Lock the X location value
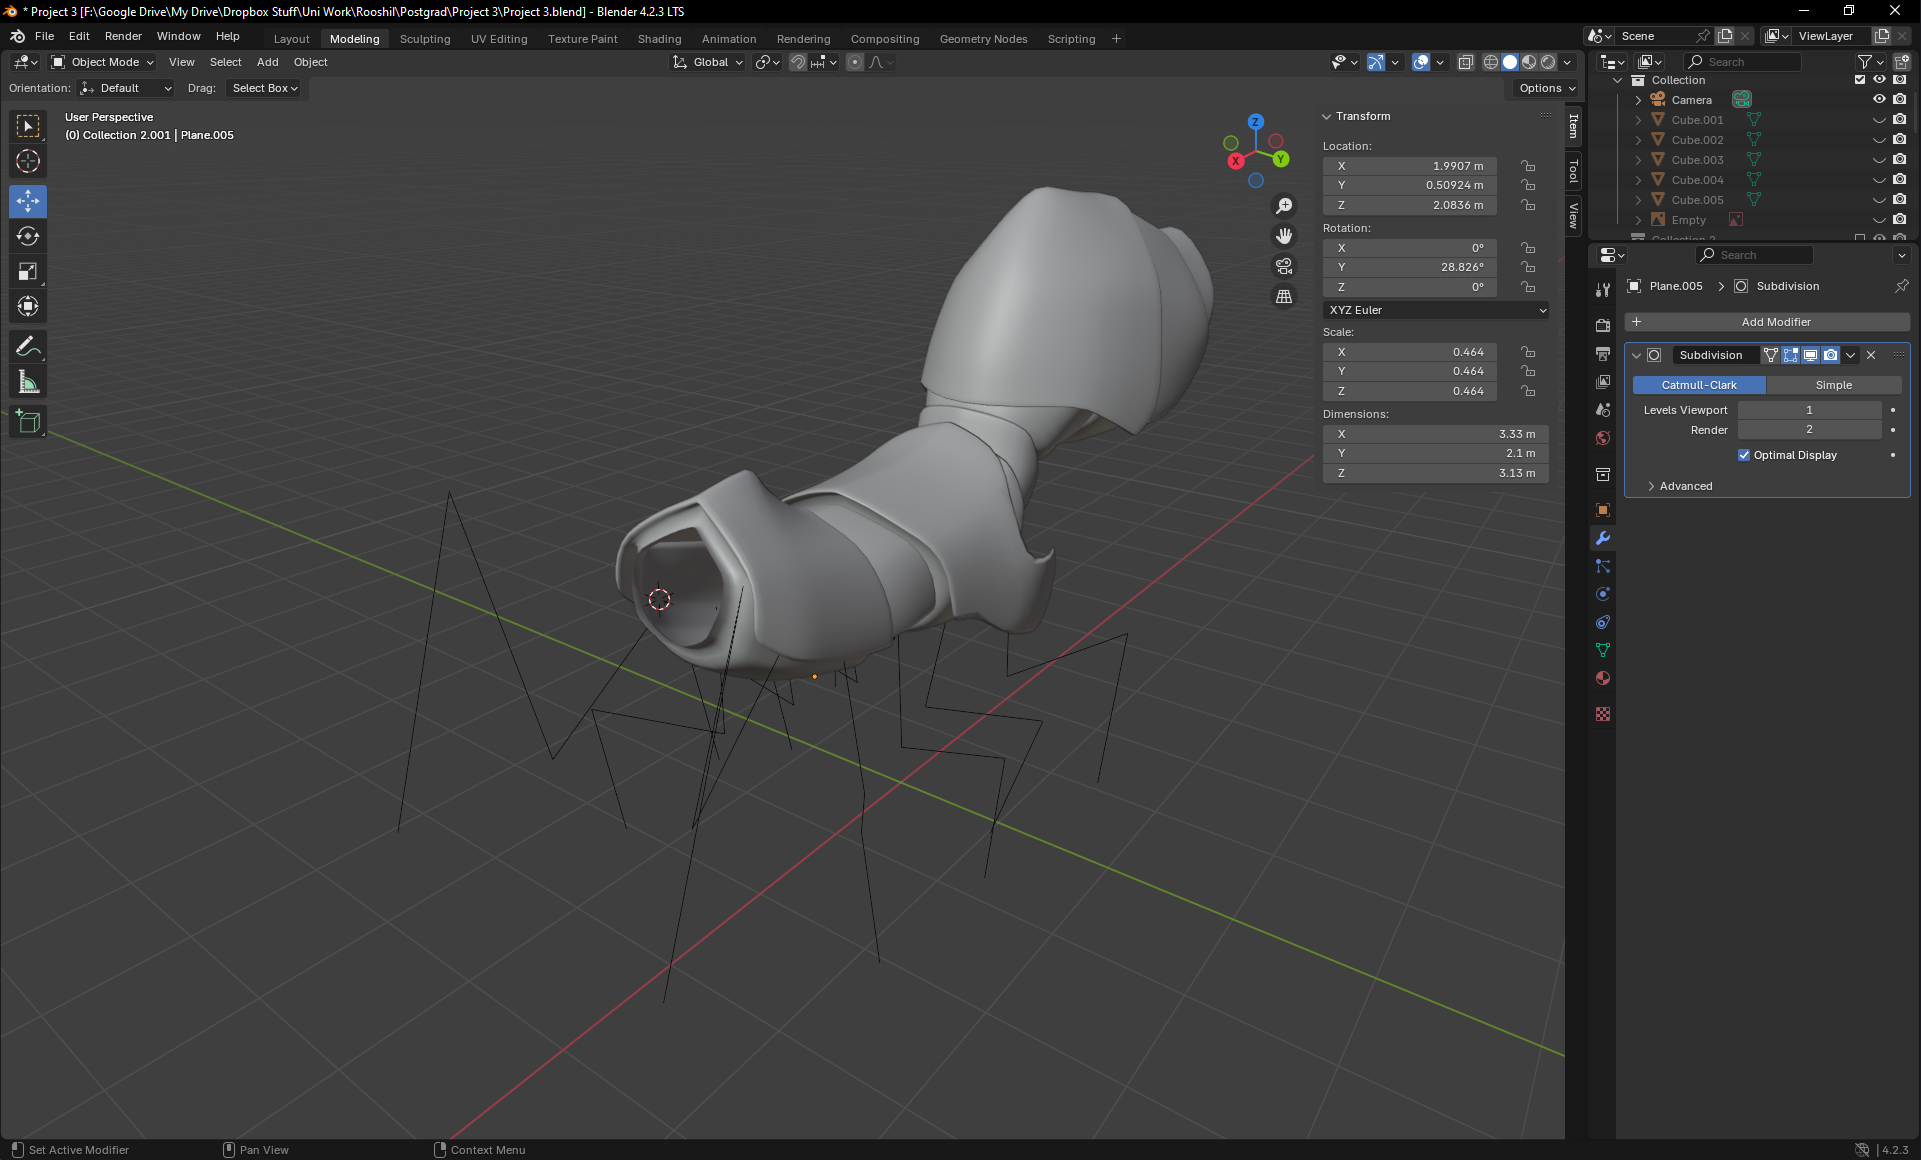Viewport: 1921px width, 1160px height. [x=1528, y=166]
